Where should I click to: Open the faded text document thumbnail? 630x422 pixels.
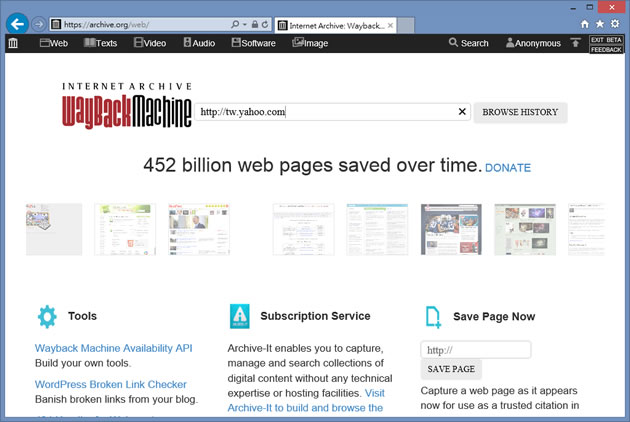(x=303, y=229)
